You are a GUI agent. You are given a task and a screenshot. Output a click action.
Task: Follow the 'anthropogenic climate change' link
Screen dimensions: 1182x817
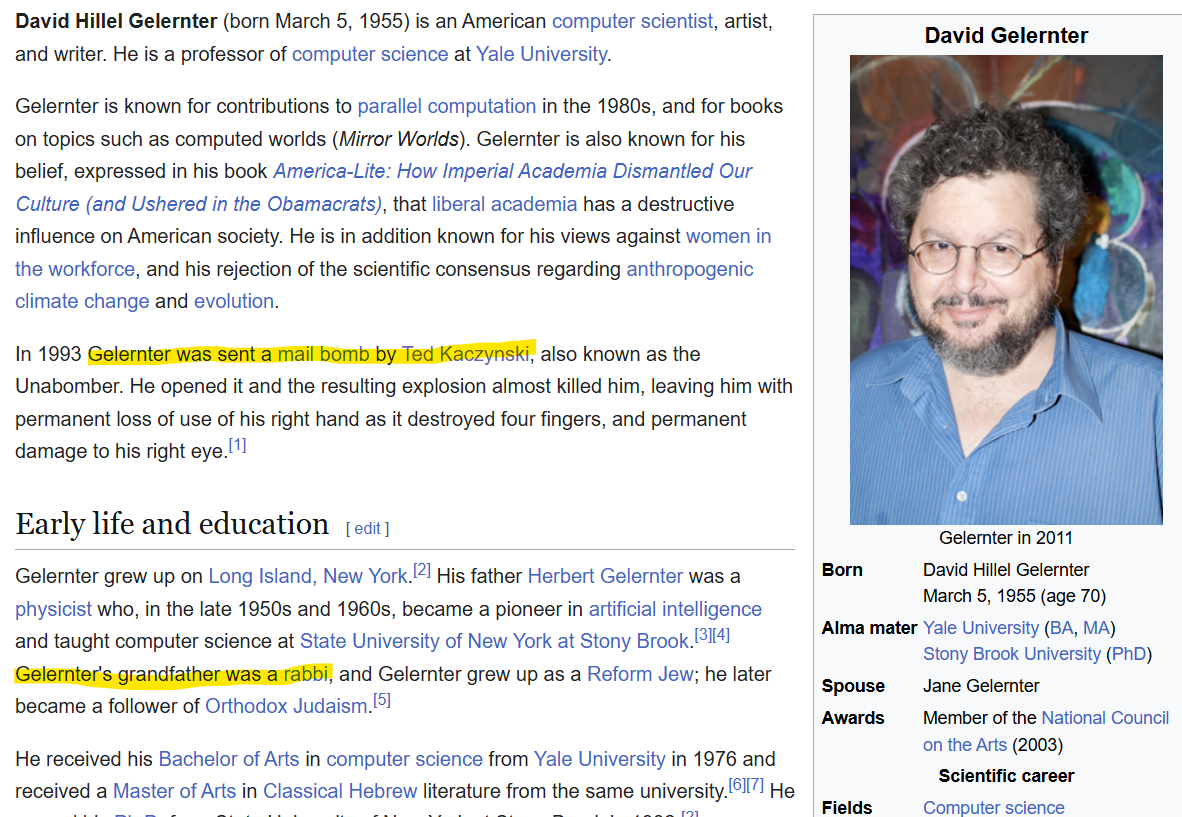click(x=690, y=269)
